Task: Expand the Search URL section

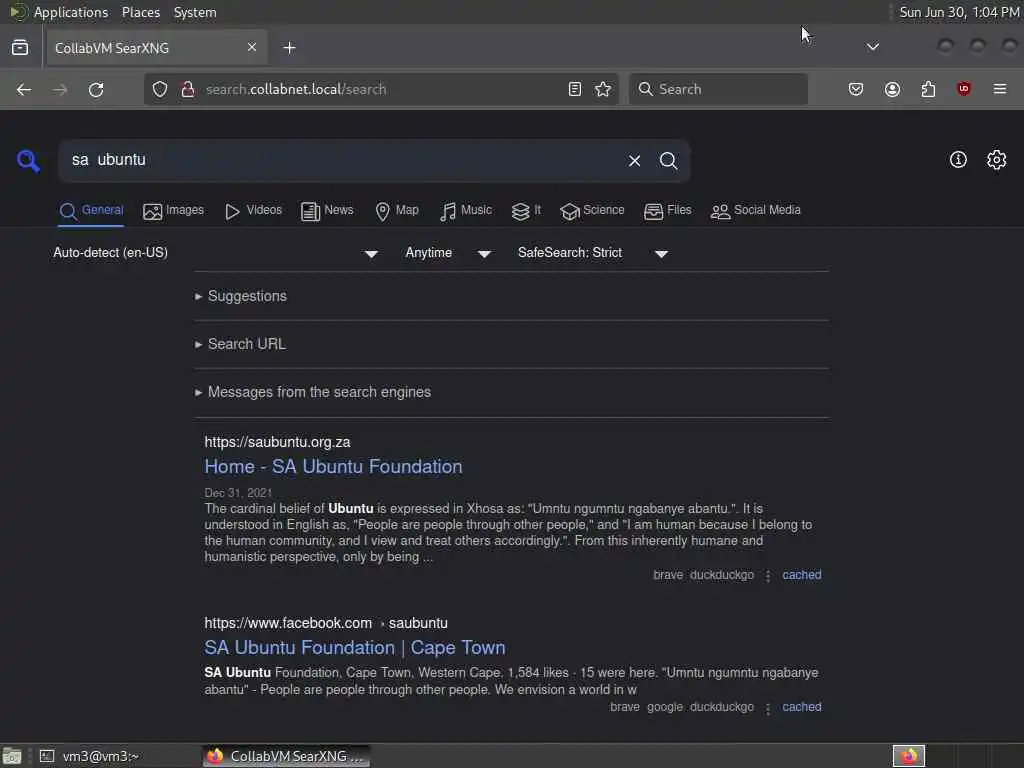Action: 240,344
